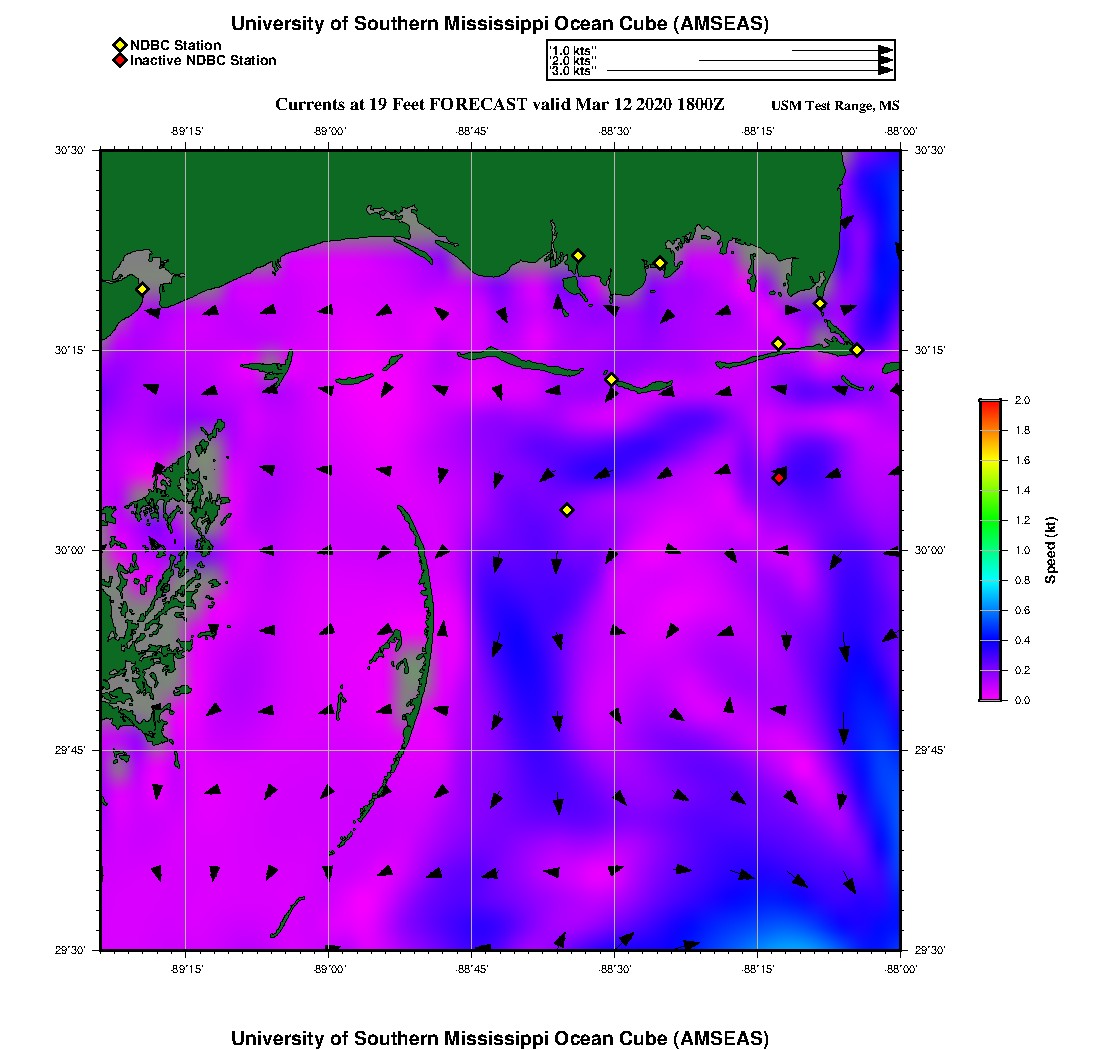Click the red top of the Speed color bar
Viewport: 1100px width, 1050px height.
(x=990, y=404)
